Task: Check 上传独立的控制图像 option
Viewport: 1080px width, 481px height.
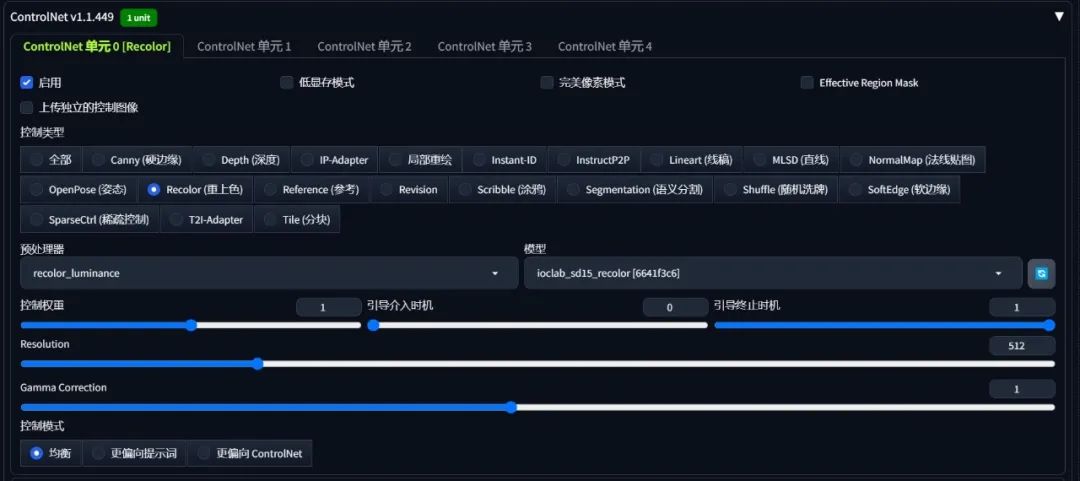Action: (x=27, y=108)
